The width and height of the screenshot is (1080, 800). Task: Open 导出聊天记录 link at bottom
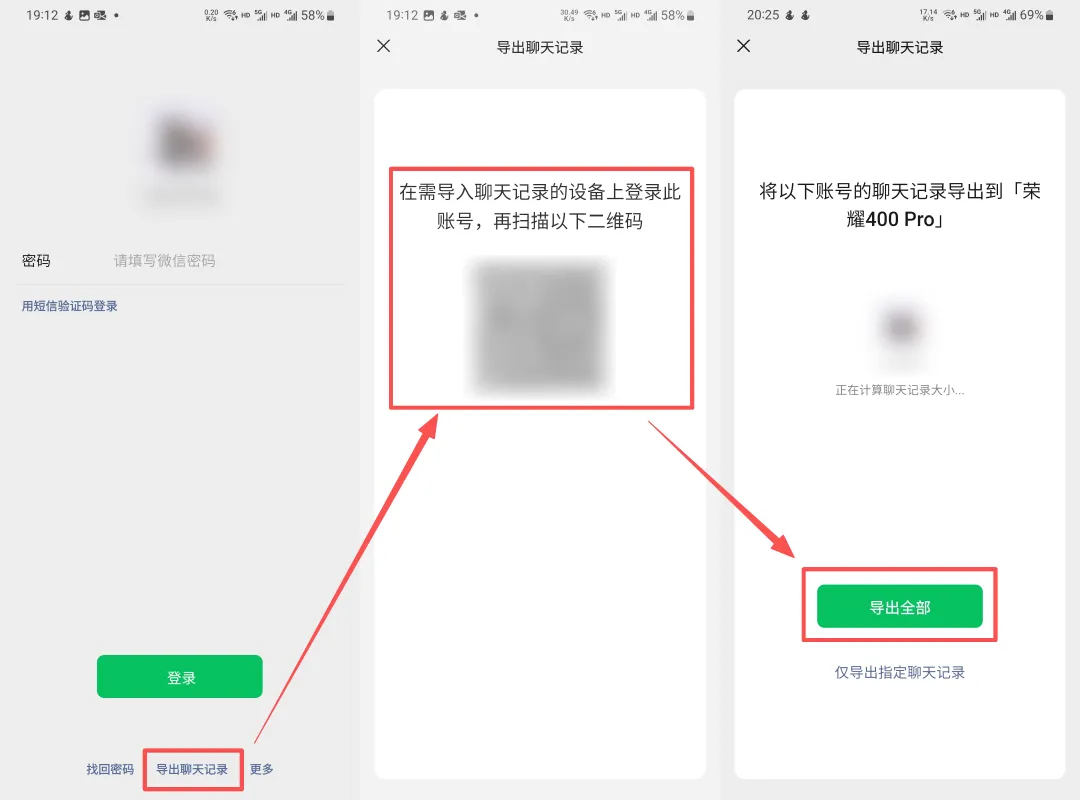[192, 769]
